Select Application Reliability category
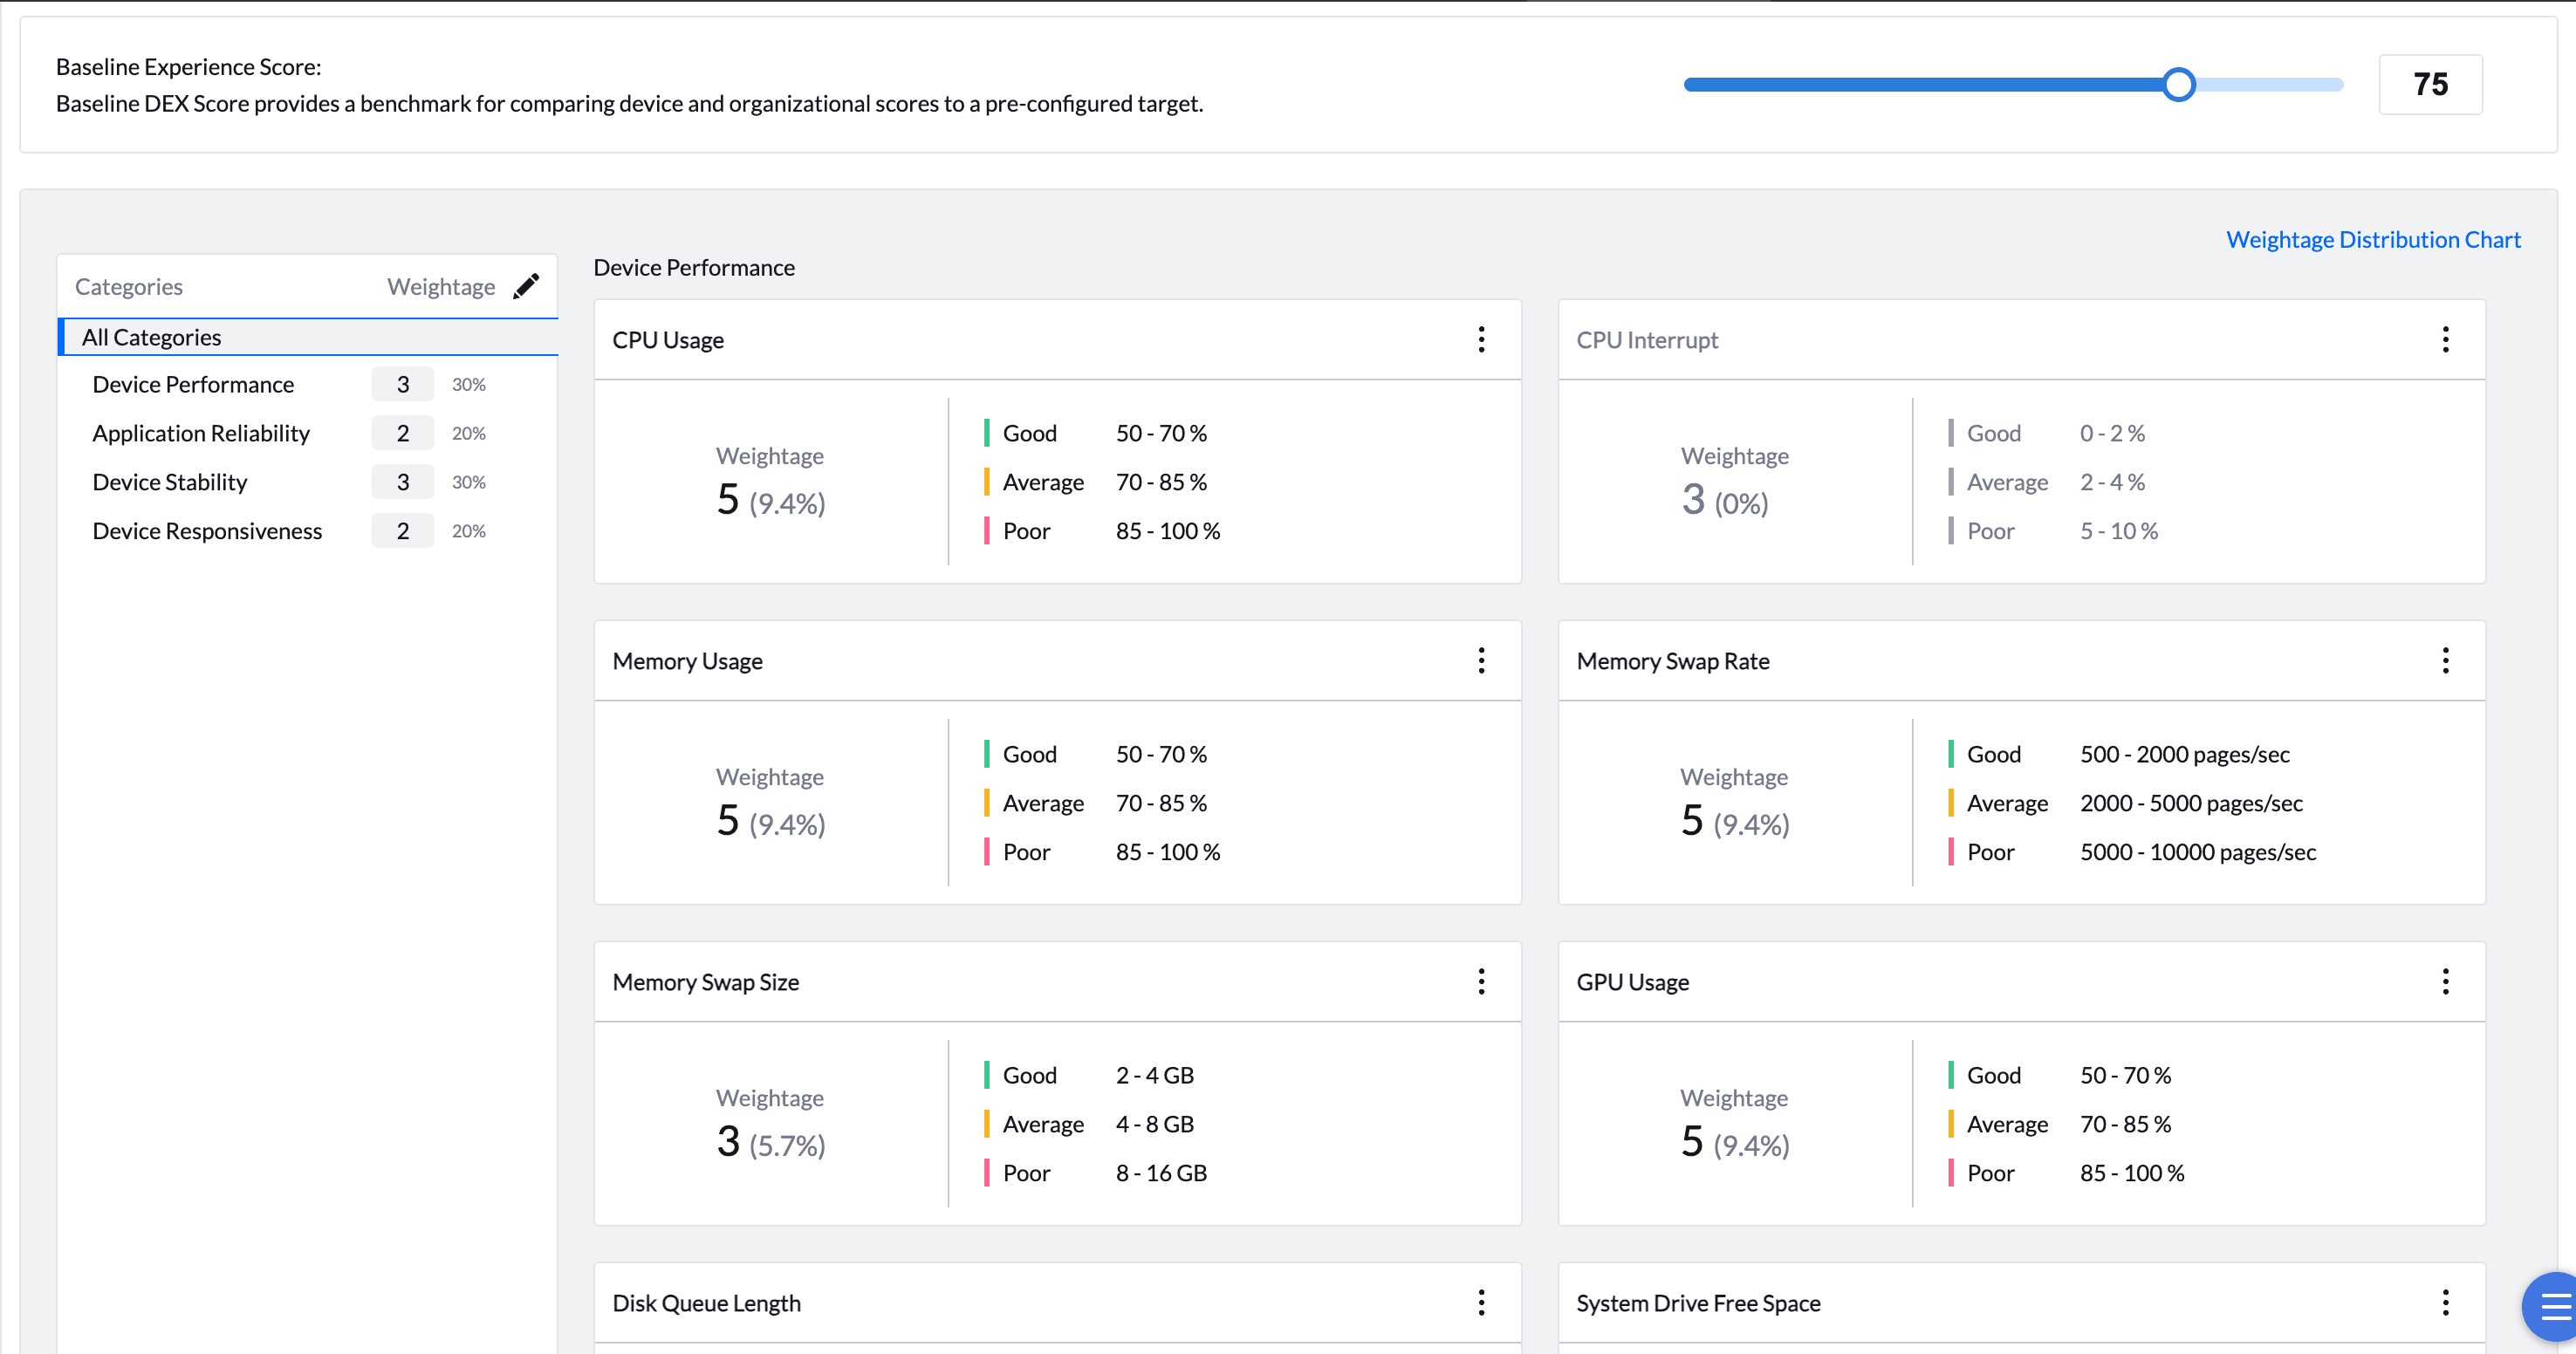This screenshot has width=2576, height=1354. (201, 433)
